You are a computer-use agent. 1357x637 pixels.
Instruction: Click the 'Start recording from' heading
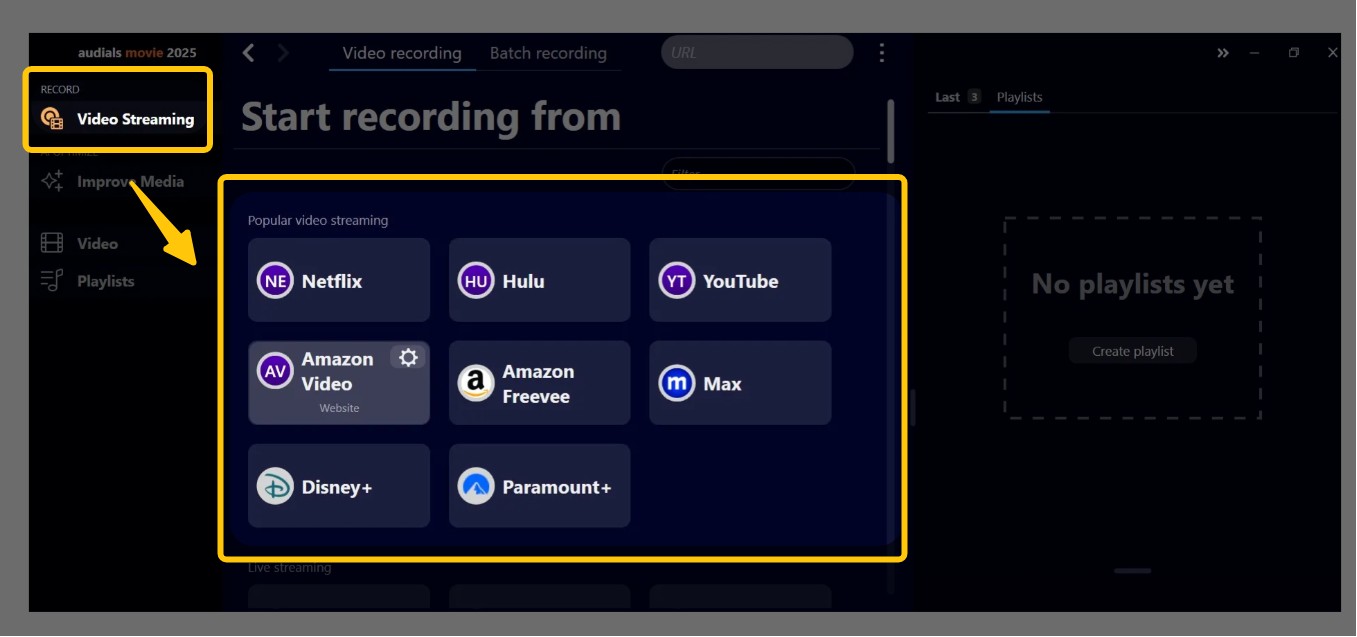point(431,117)
